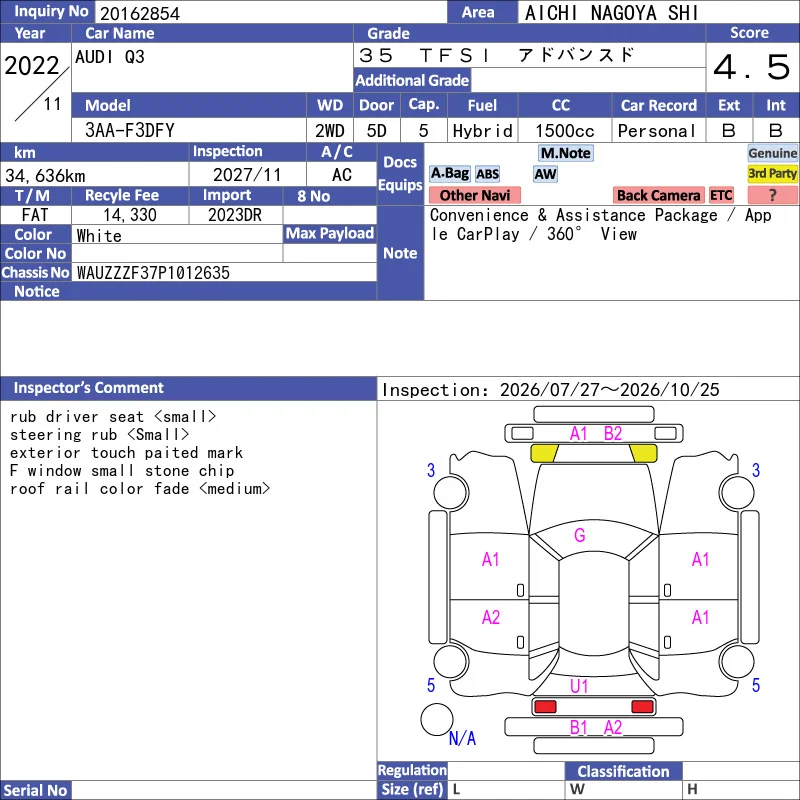Image resolution: width=800 pixels, height=800 pixels.
Task: Click the Other Navi badge
Action: tap(474, 195)
